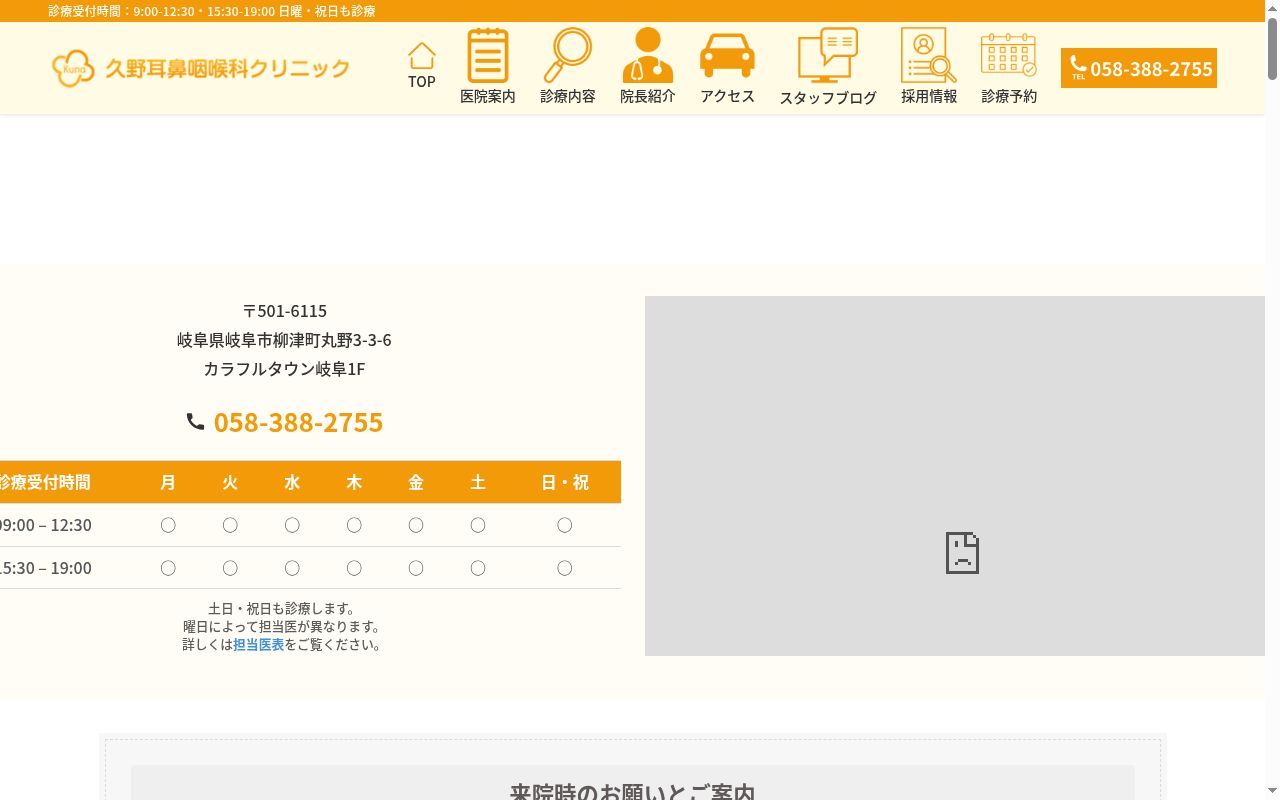Select 院長紹介 menu label
The image size is (1280, 800).
pos(647,97)
